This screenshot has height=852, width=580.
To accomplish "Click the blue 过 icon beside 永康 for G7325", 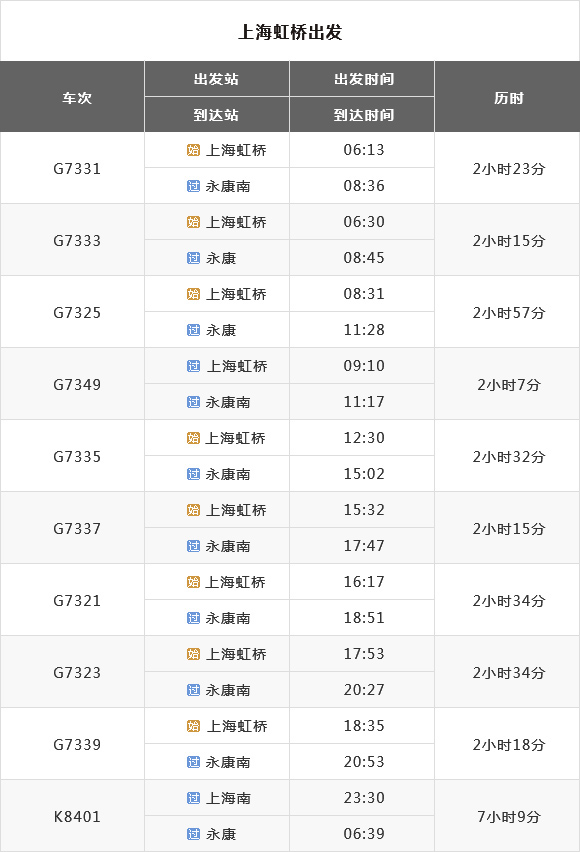I will (x=193, y=330).
